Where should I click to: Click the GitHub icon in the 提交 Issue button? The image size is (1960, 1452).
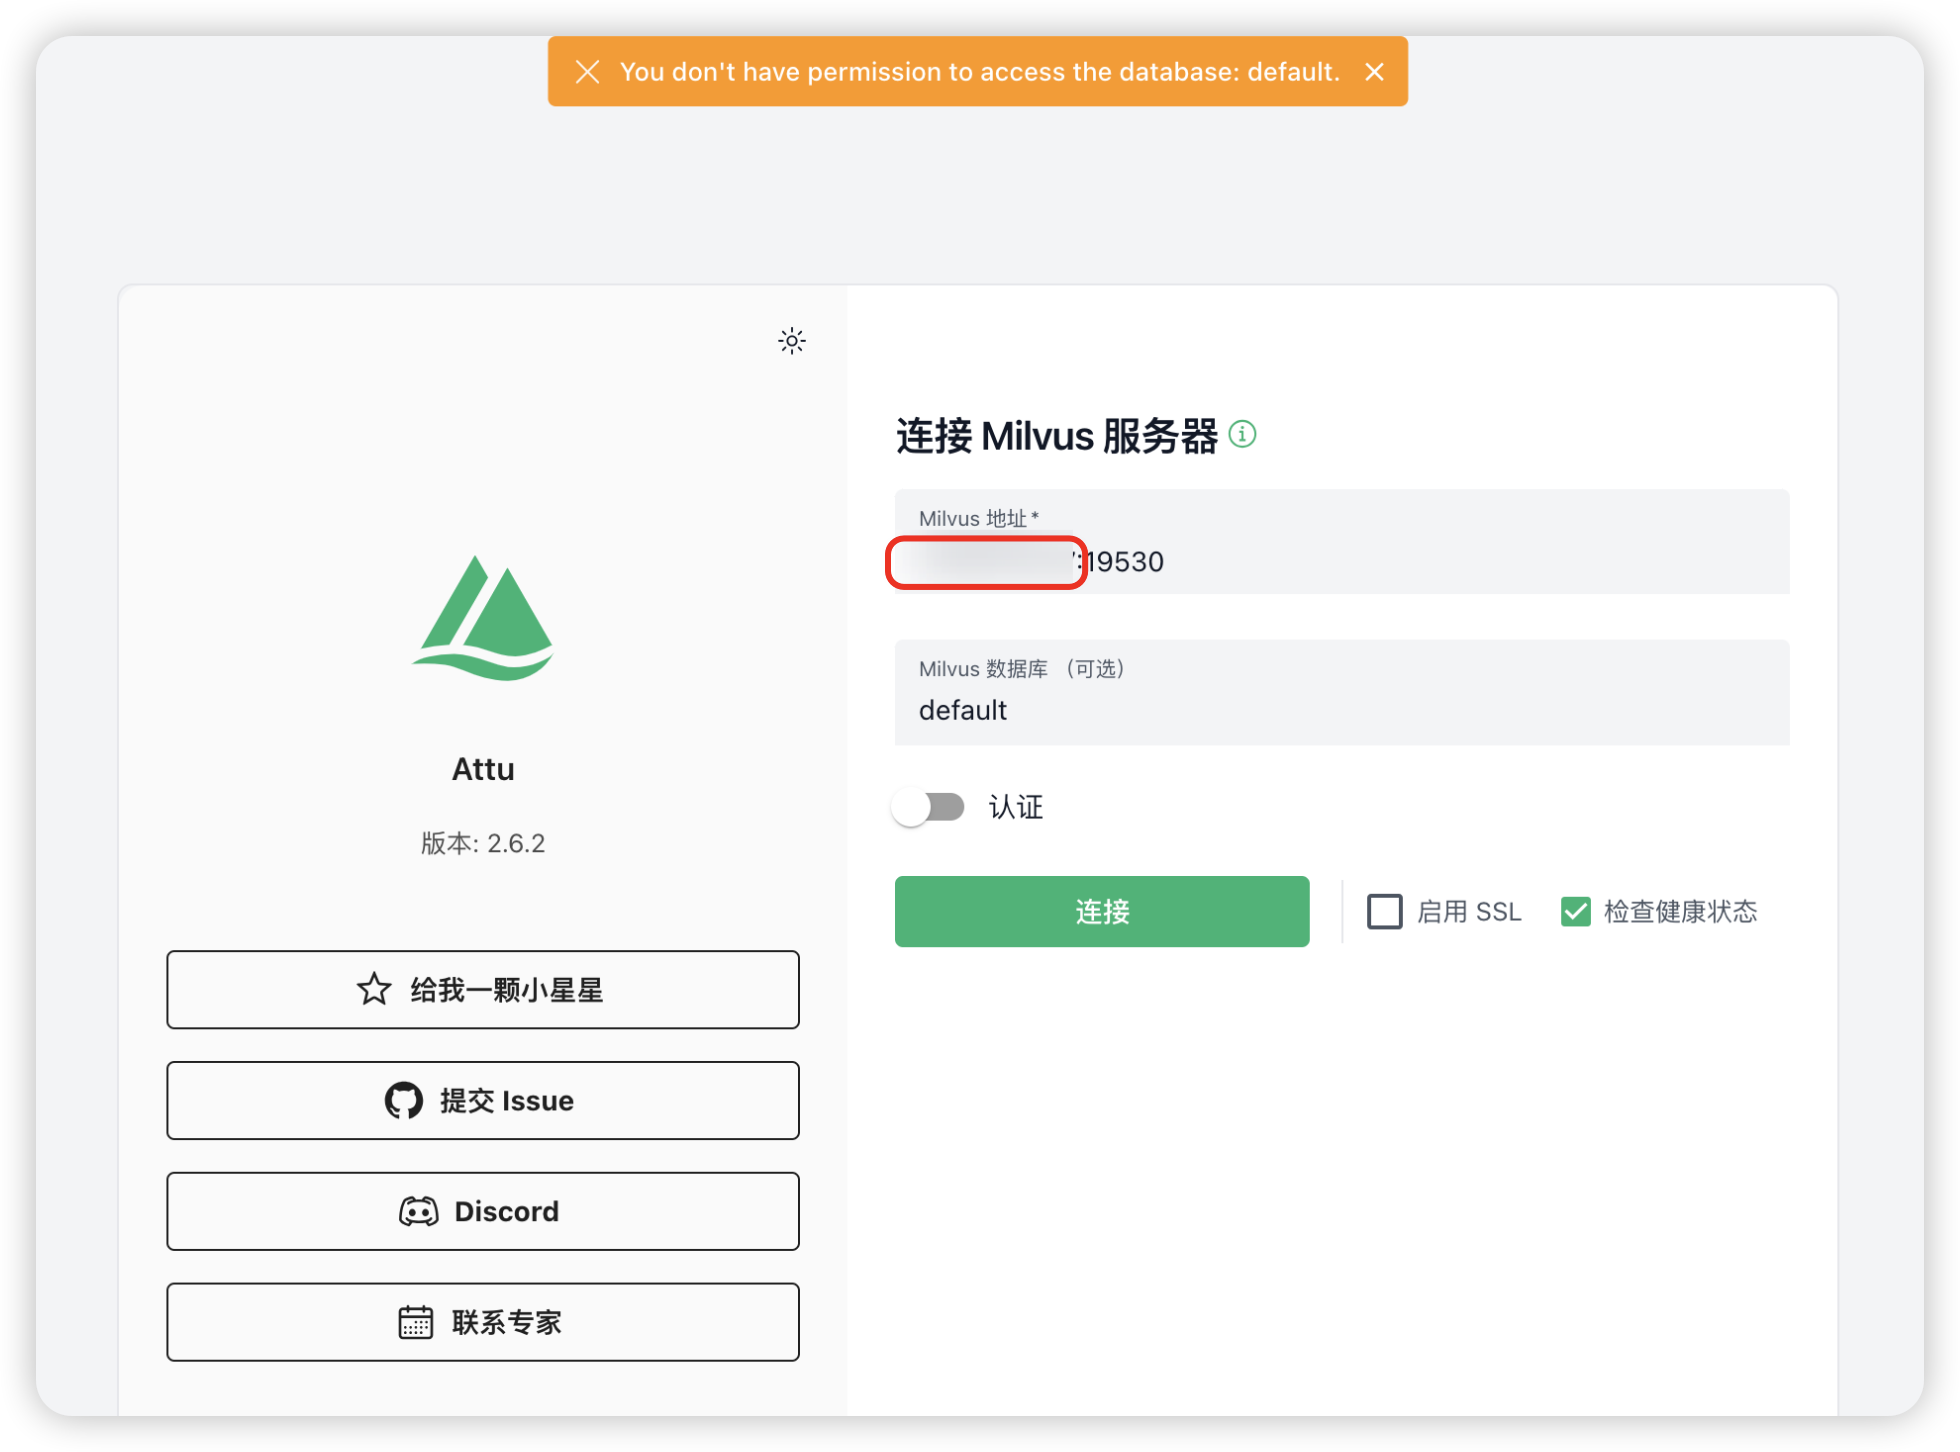(403, 1100)
